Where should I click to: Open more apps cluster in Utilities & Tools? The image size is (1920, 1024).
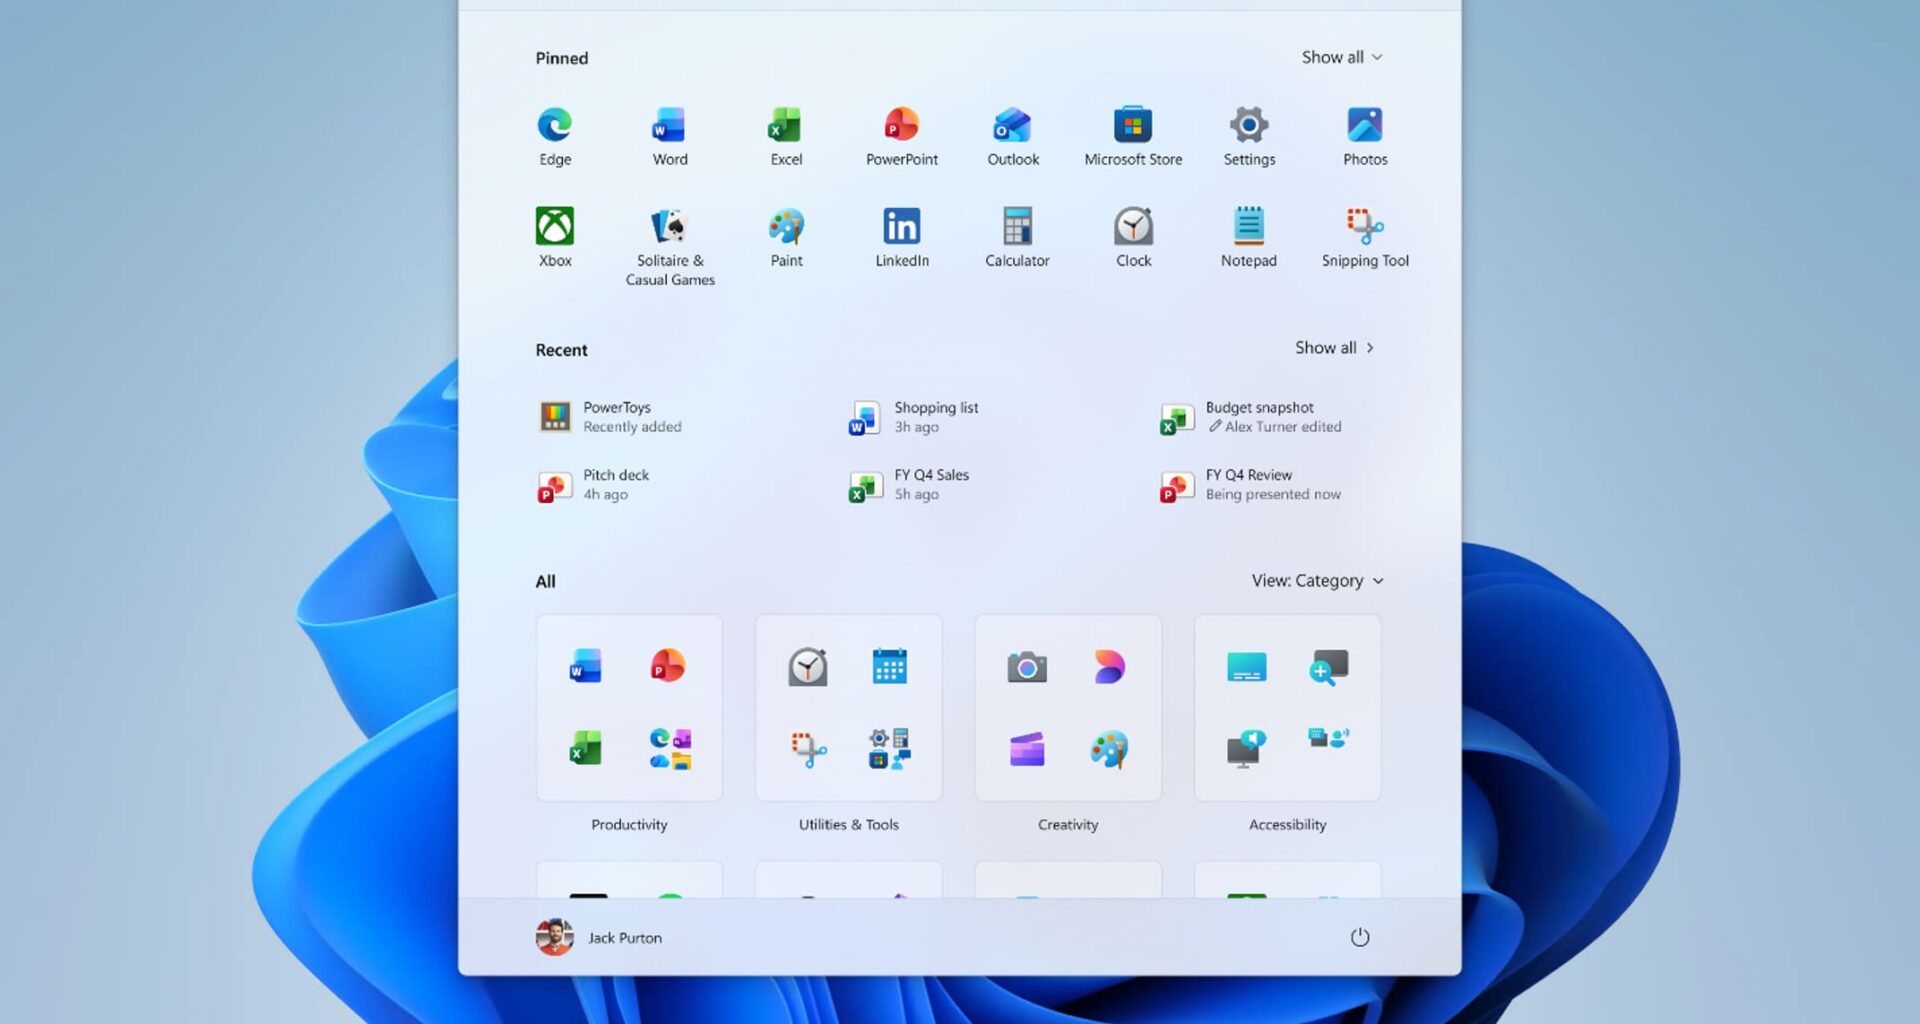click(x=889, y=748)
